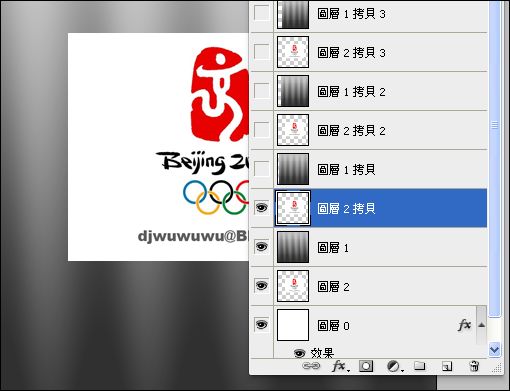The image size is (510, 391).
Task: Show the 圖層 2 拷貝 3 layer
Action: pos(261,52)
